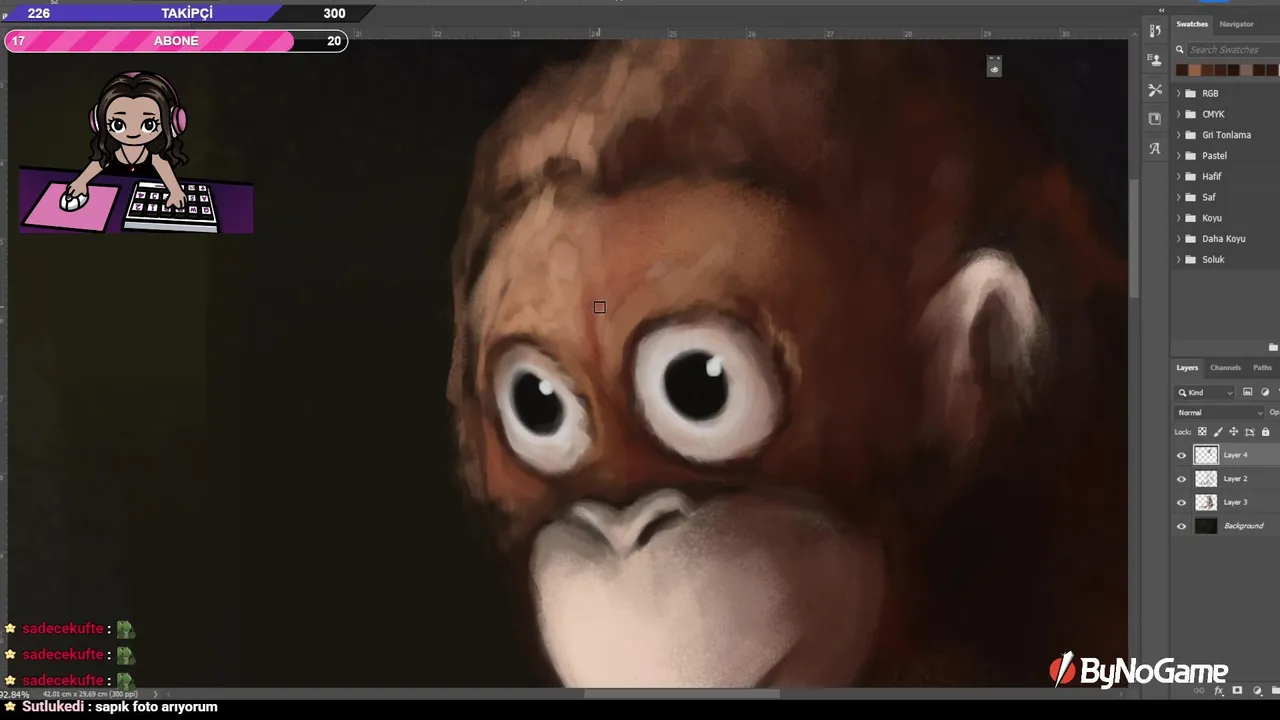This screenshot has height=720, width=1280.
Task: Click the Layer 3 thumbnail
Action: tap(1206, 502)
